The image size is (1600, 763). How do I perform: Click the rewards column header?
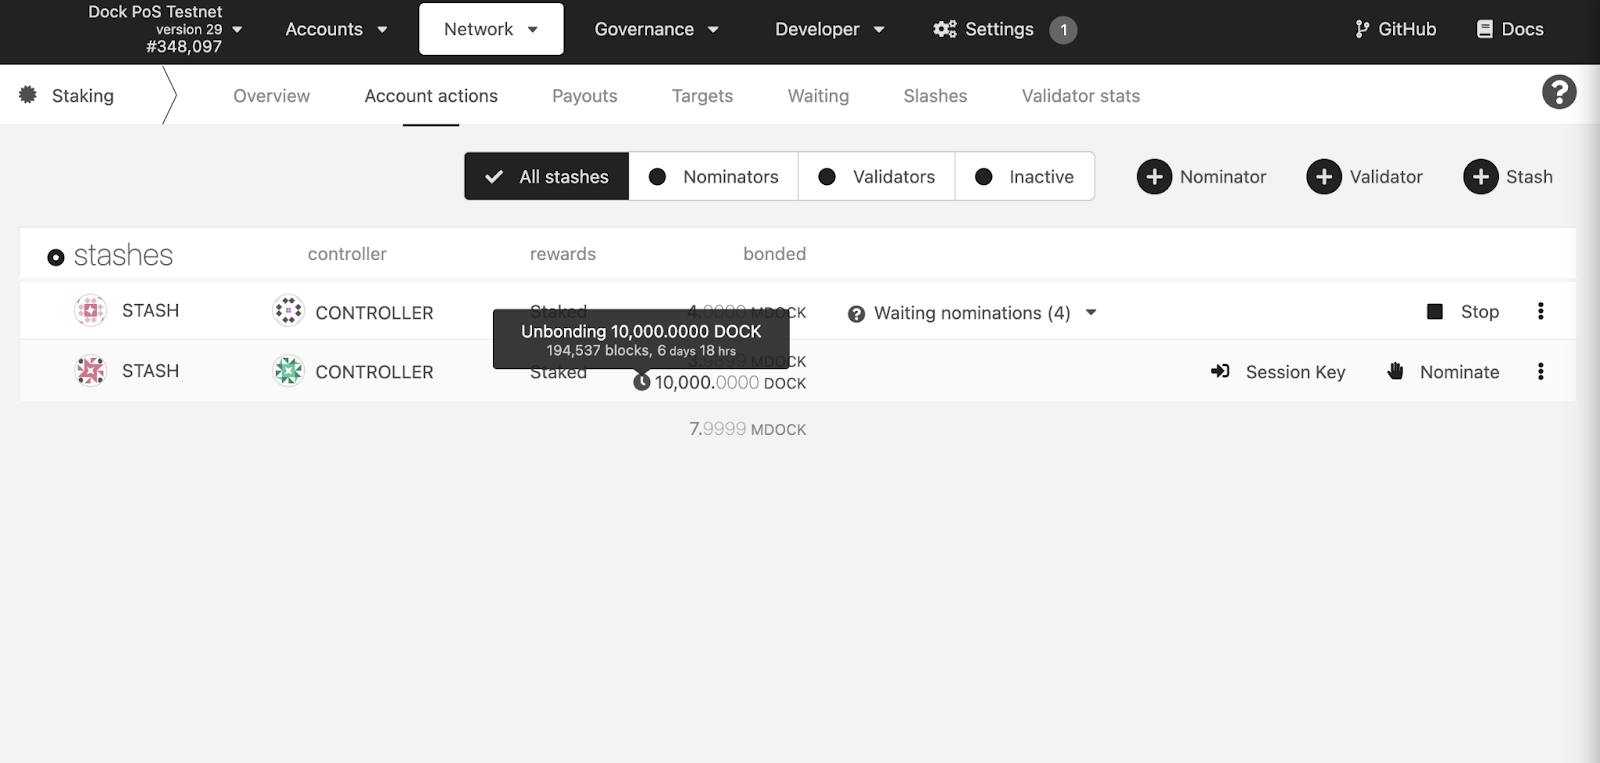(562, 254)
